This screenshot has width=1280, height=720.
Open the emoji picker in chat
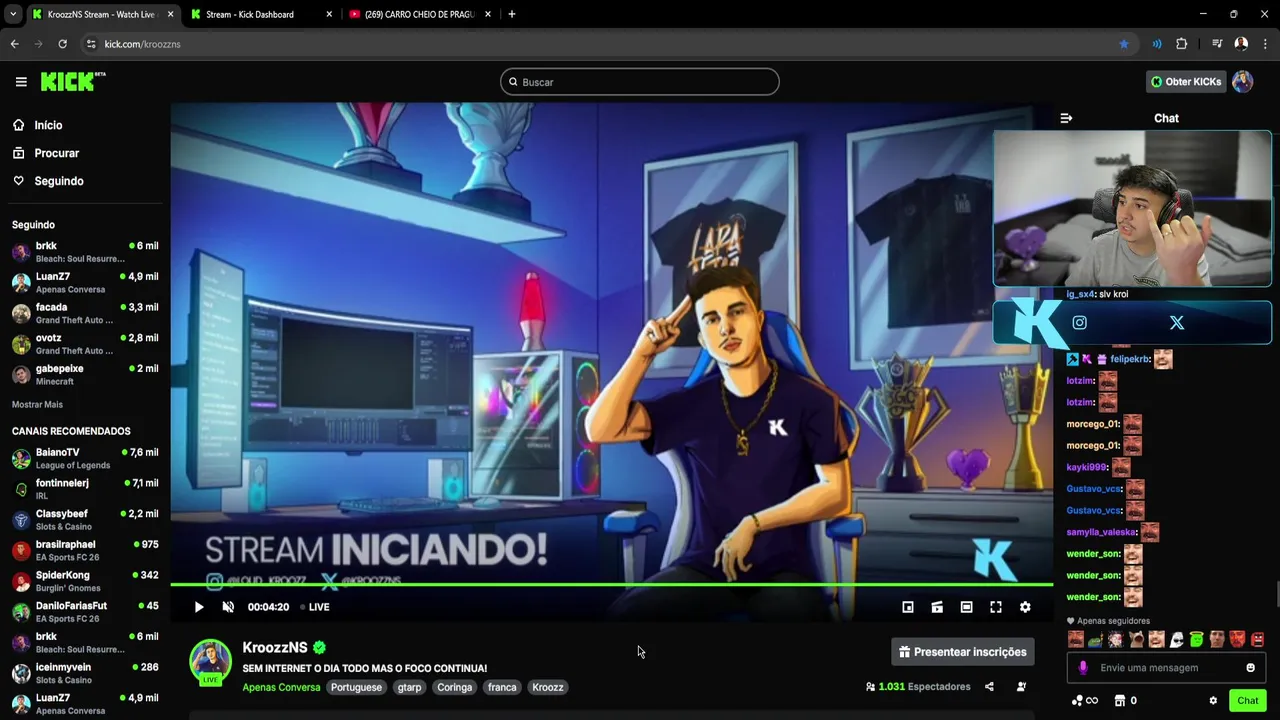pyautogui.click(x=1250, y=668)
